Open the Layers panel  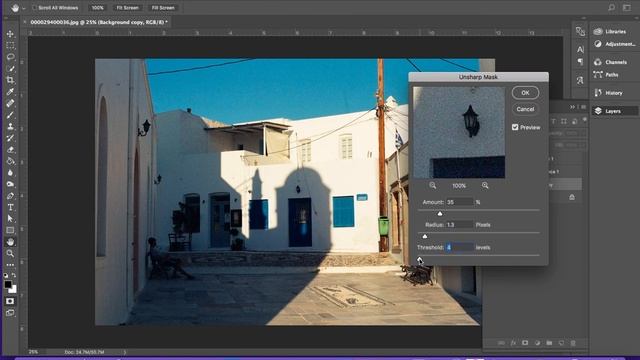tap(614, 111)
